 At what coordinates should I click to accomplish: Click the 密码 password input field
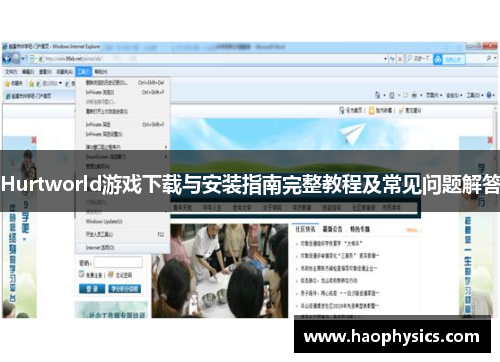click(118, 262)
